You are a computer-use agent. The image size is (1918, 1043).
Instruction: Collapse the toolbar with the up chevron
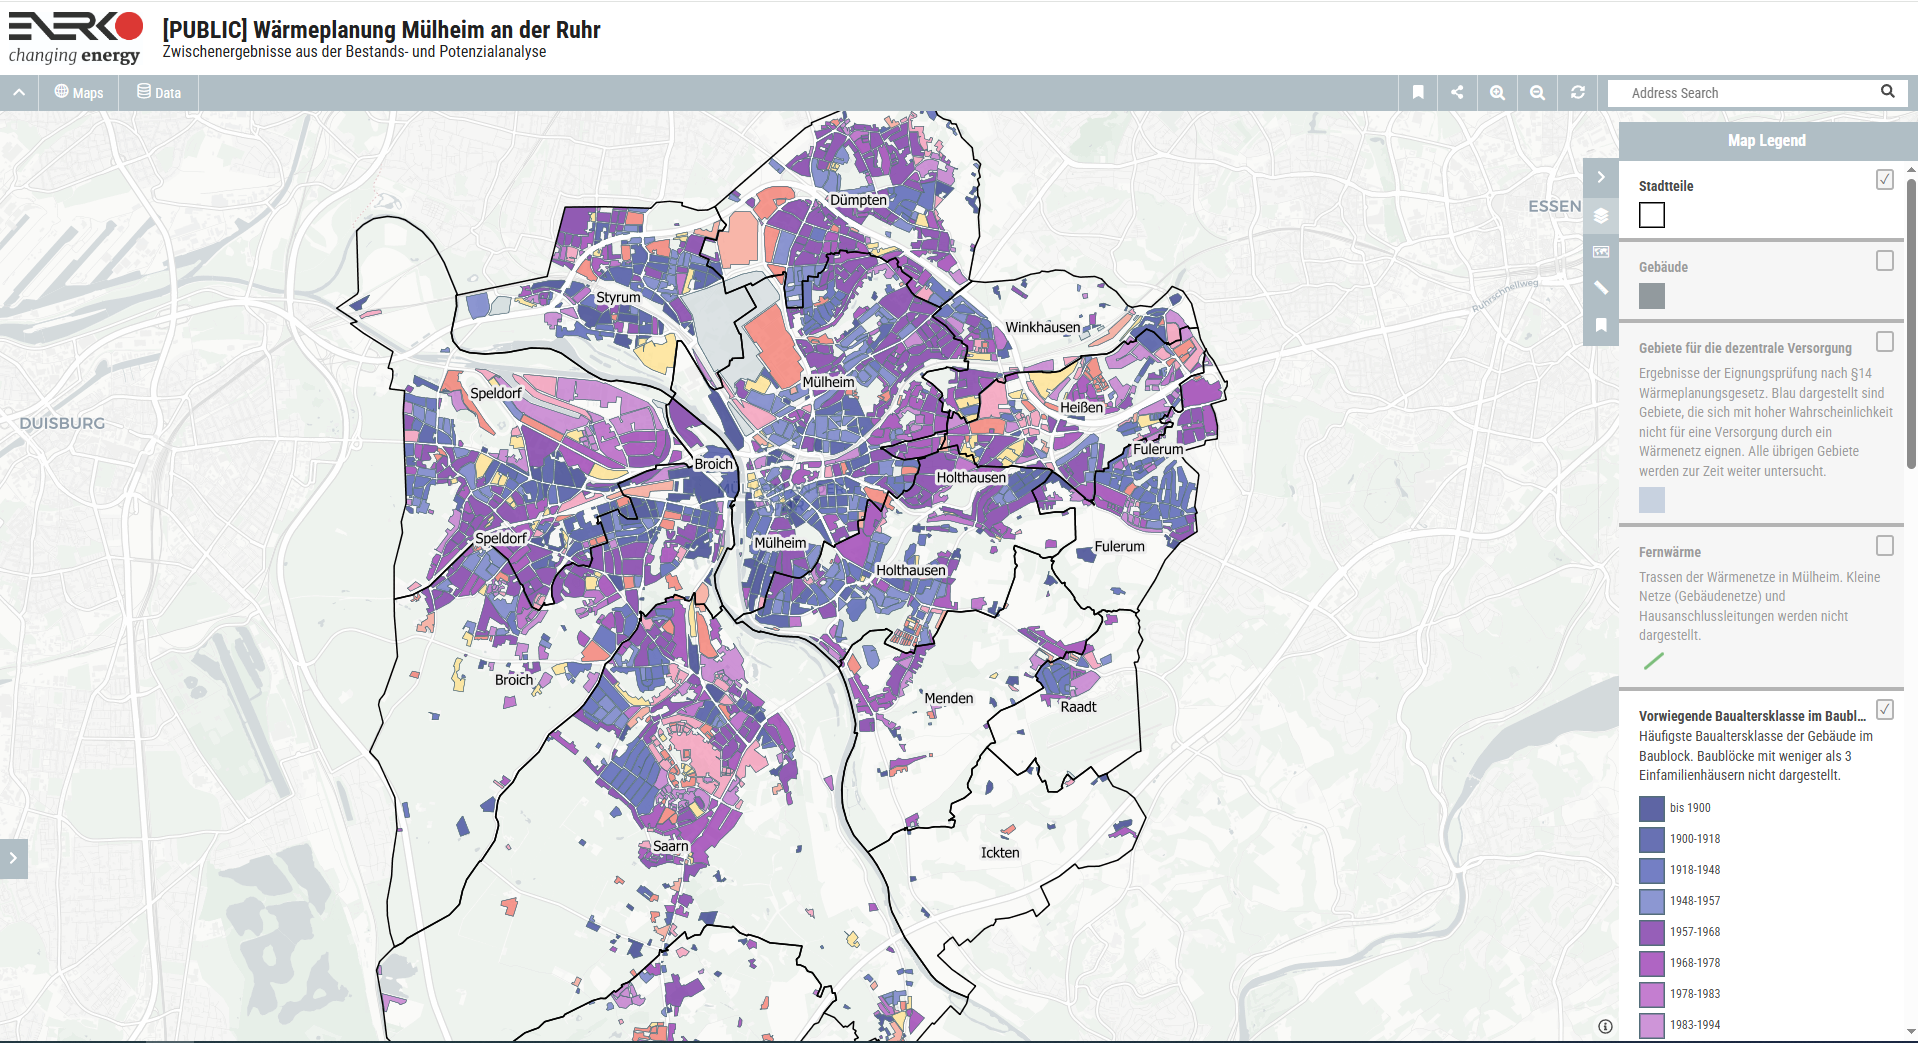18,92
